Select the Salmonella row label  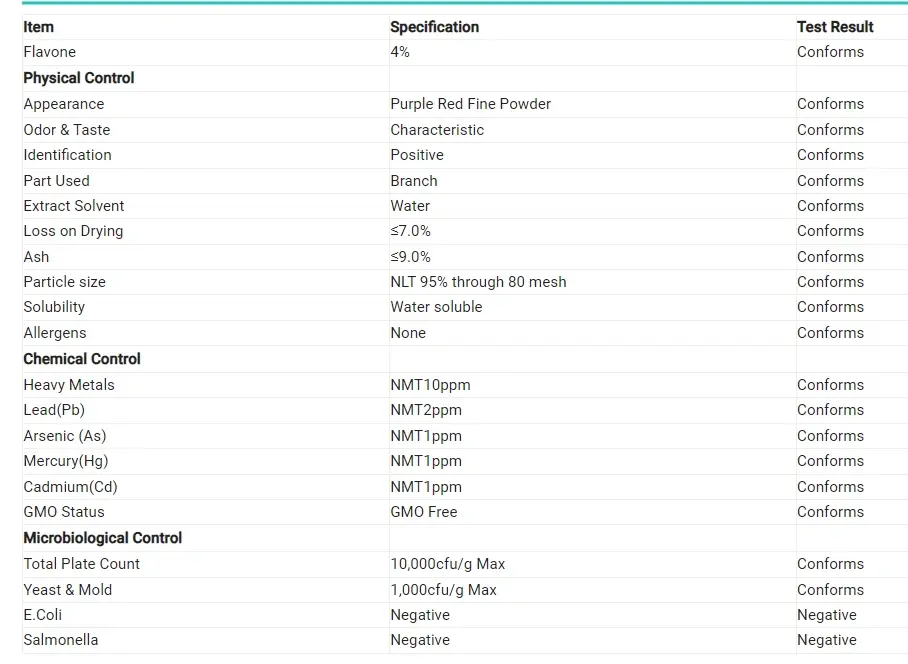(61, 640)
